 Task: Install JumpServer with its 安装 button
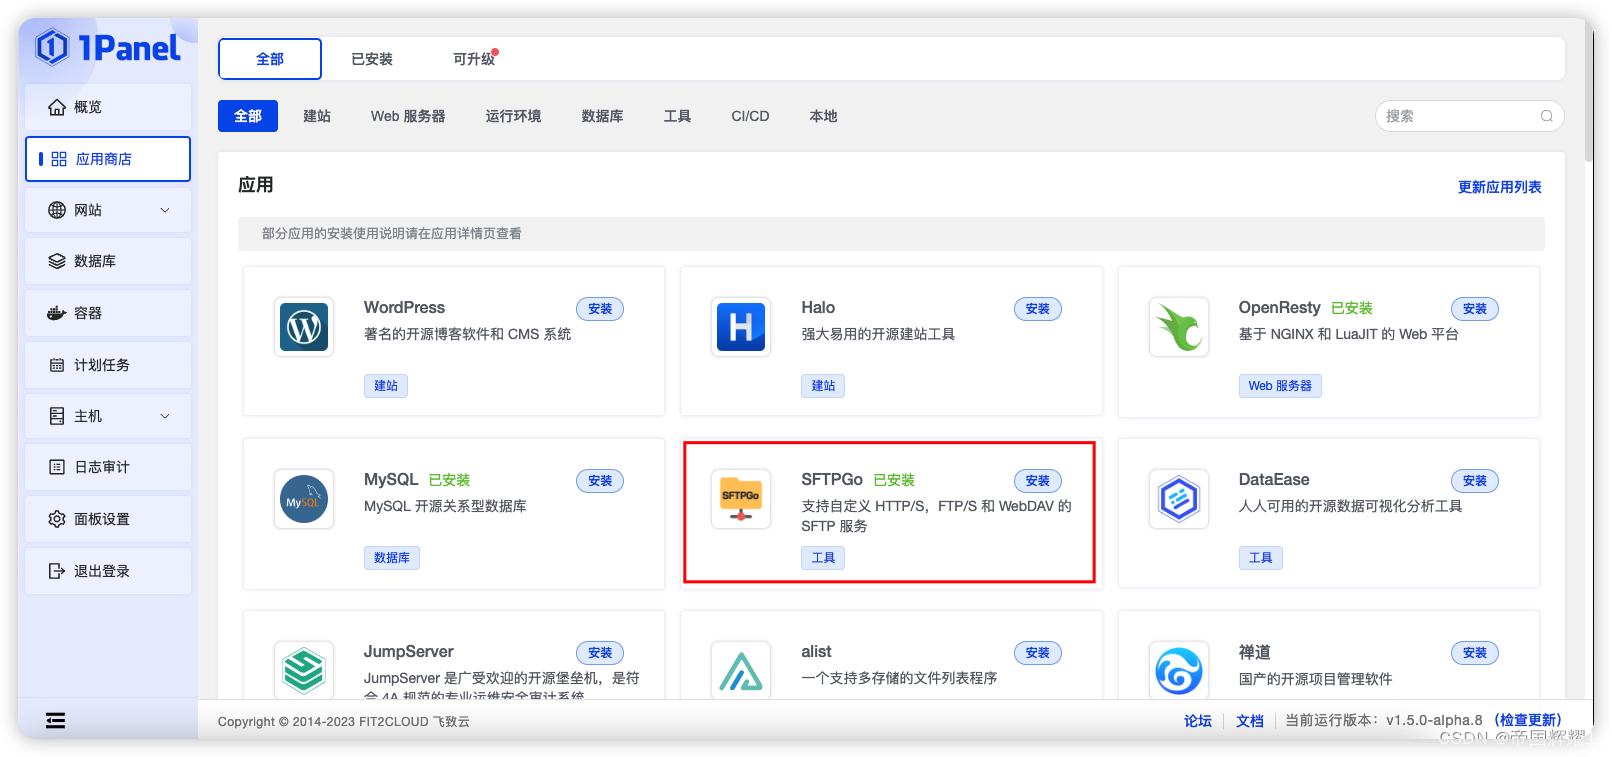(x=600, y=653)
